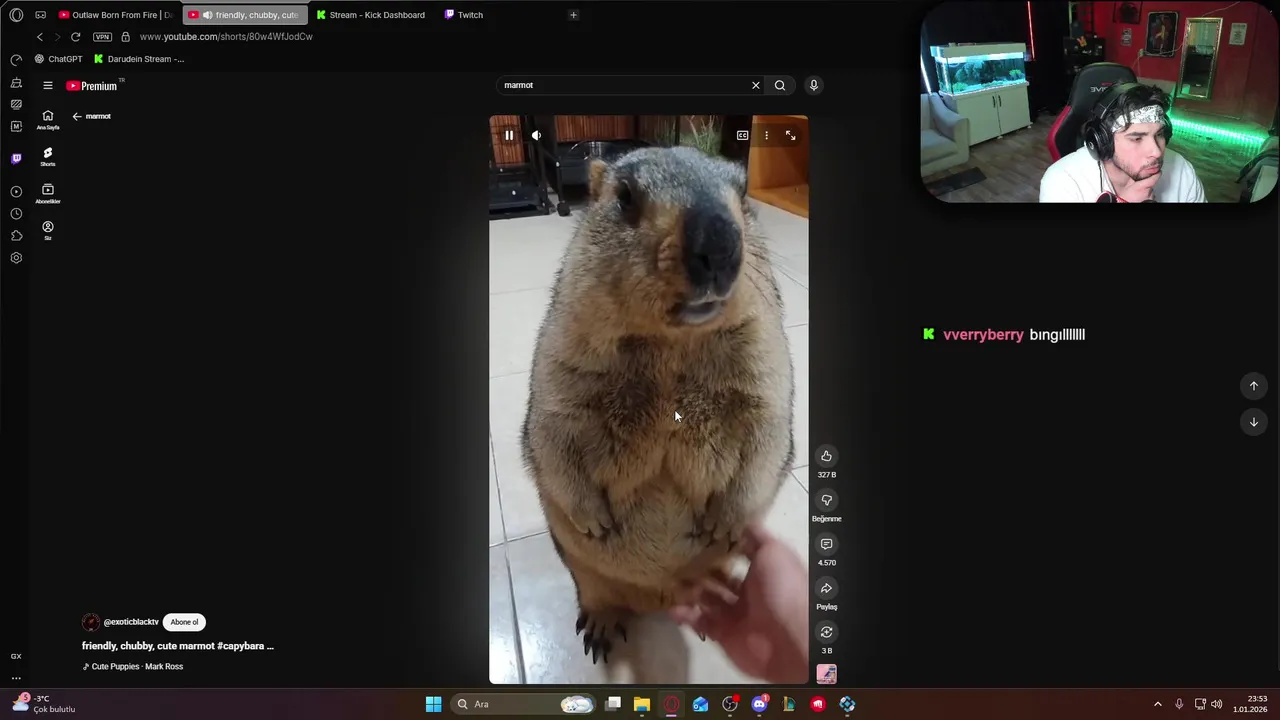Start voice search with microphone
Viewport: 1280px width, 720px height.
[814, 85]
